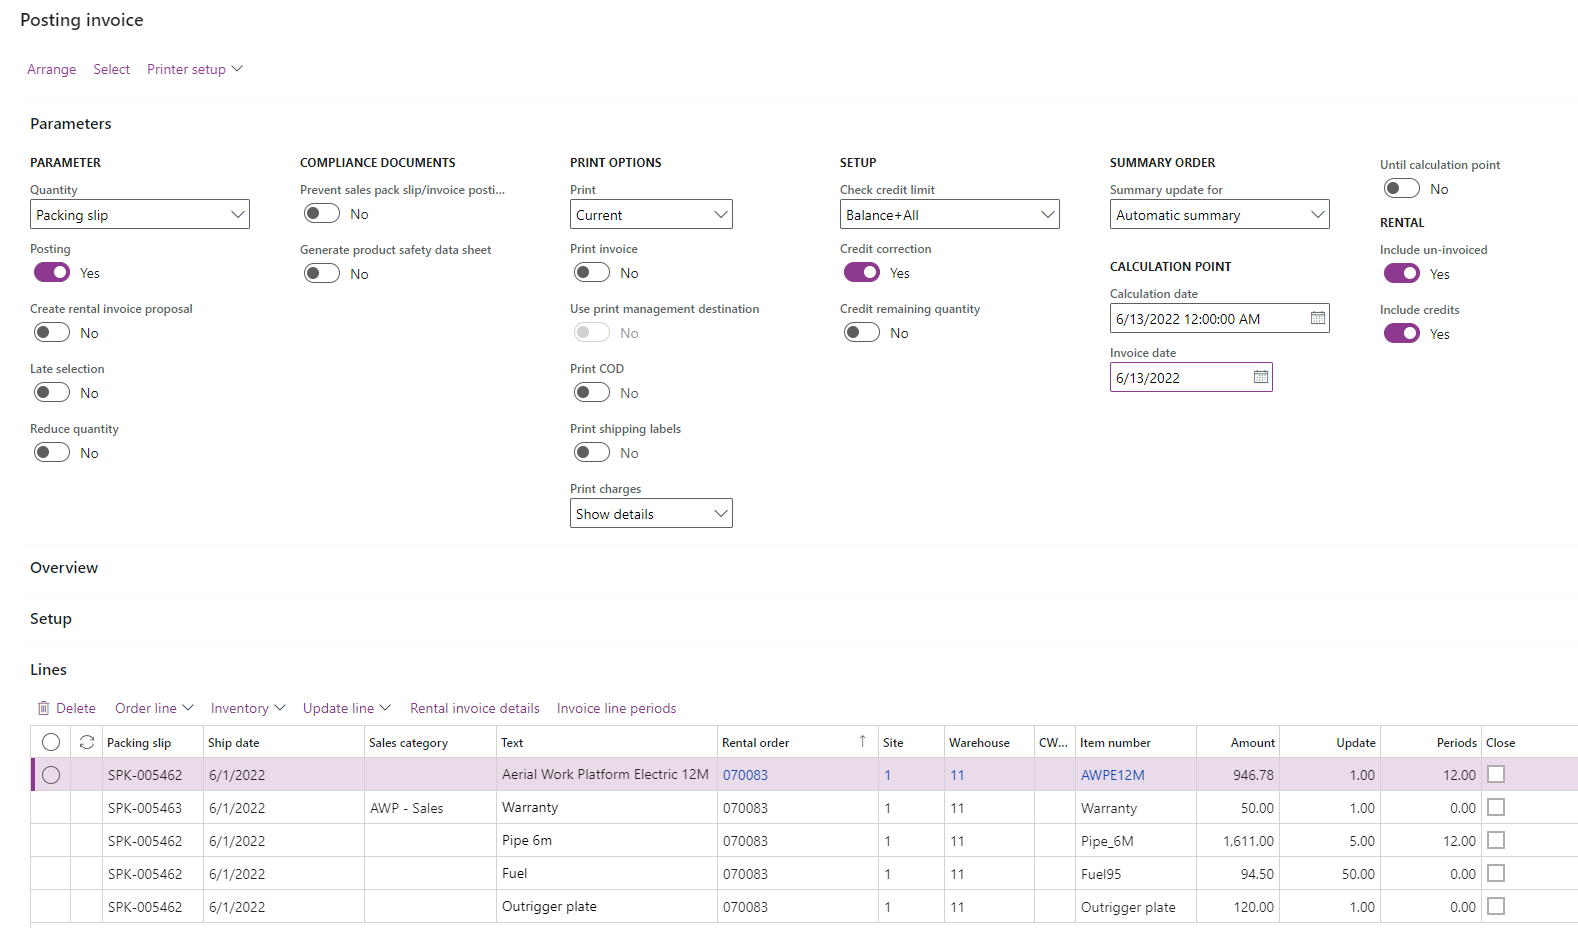1578x928 pixels.
Task: Collapse the Parameters section
Action: [x=71, y=123]
